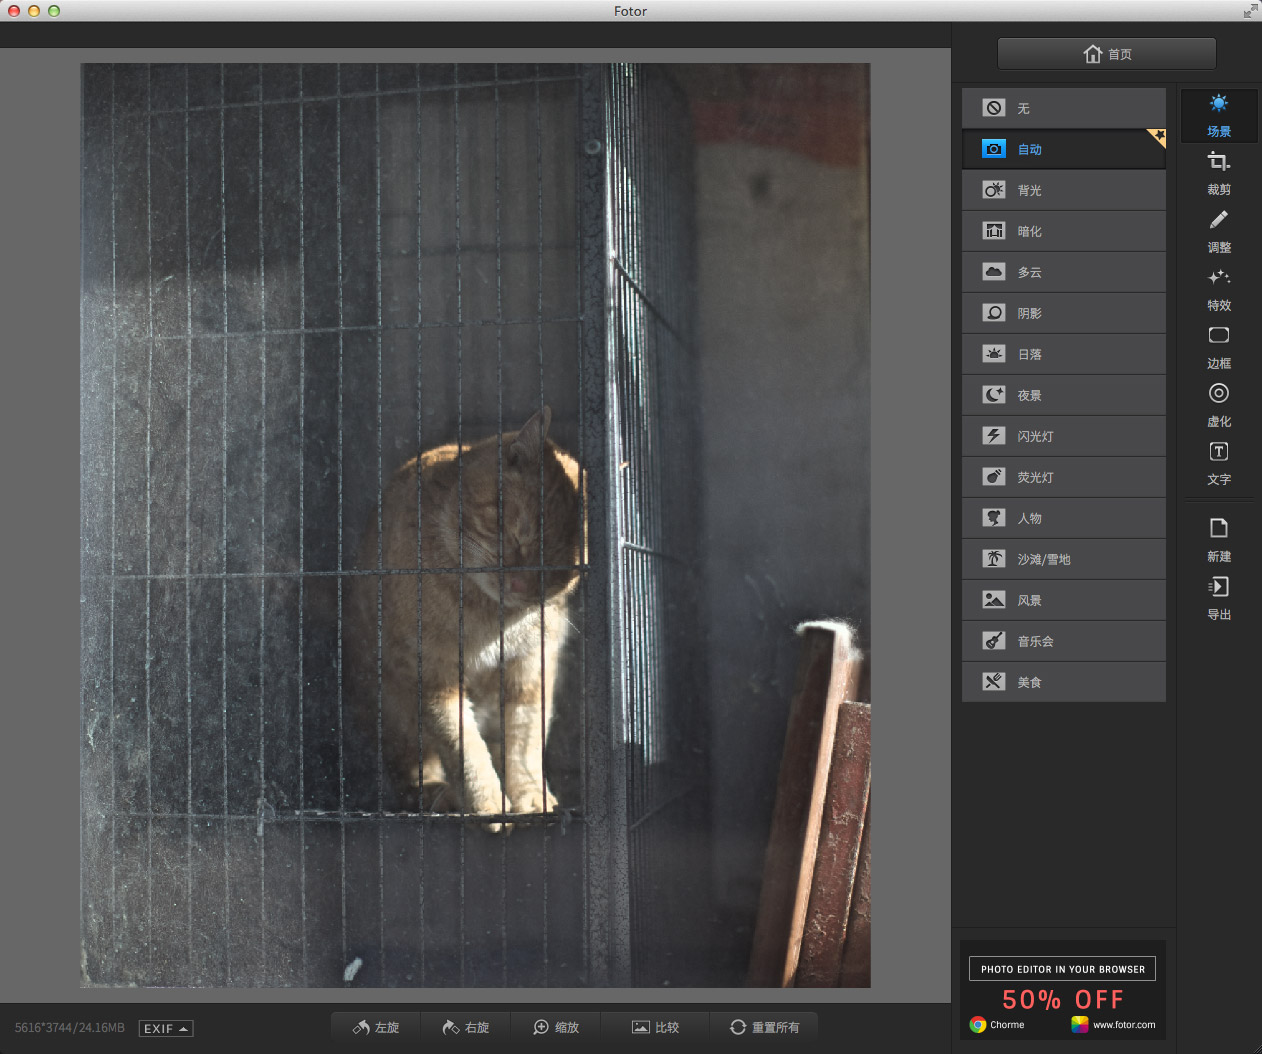Open the 边框 borders panel

pyautogui.click(x=1218, y=347)
